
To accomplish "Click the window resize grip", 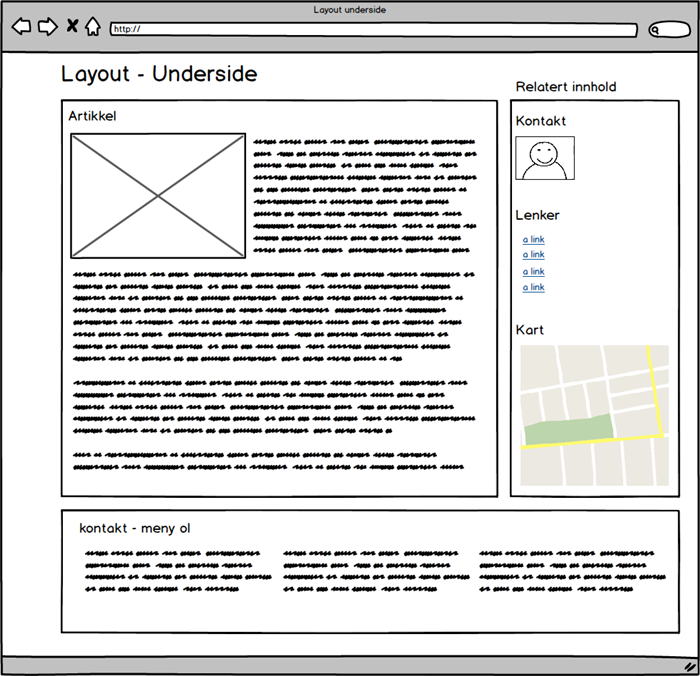I will click(x=689, y=665).
